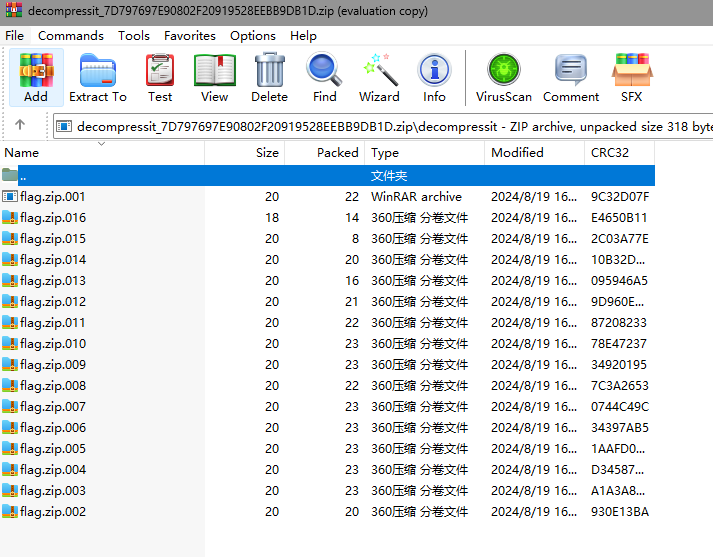The height and width of the screenshot is (557, 713).
Task: Click CRC32 value 34920195
Action: (x=619, y=364)
